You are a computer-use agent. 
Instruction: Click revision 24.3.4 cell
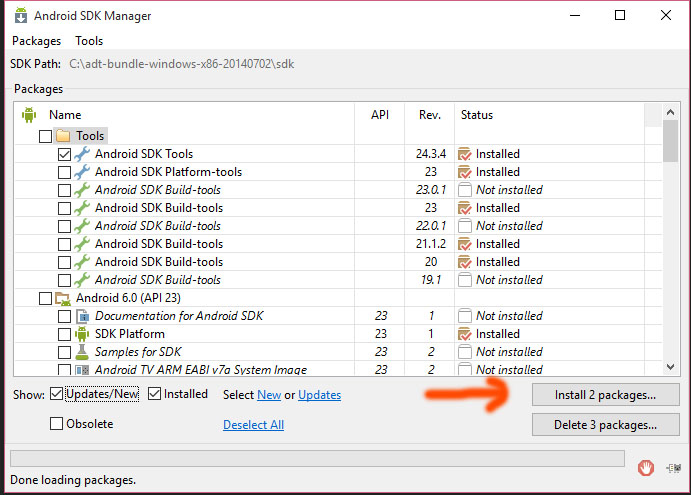[431, 154]
